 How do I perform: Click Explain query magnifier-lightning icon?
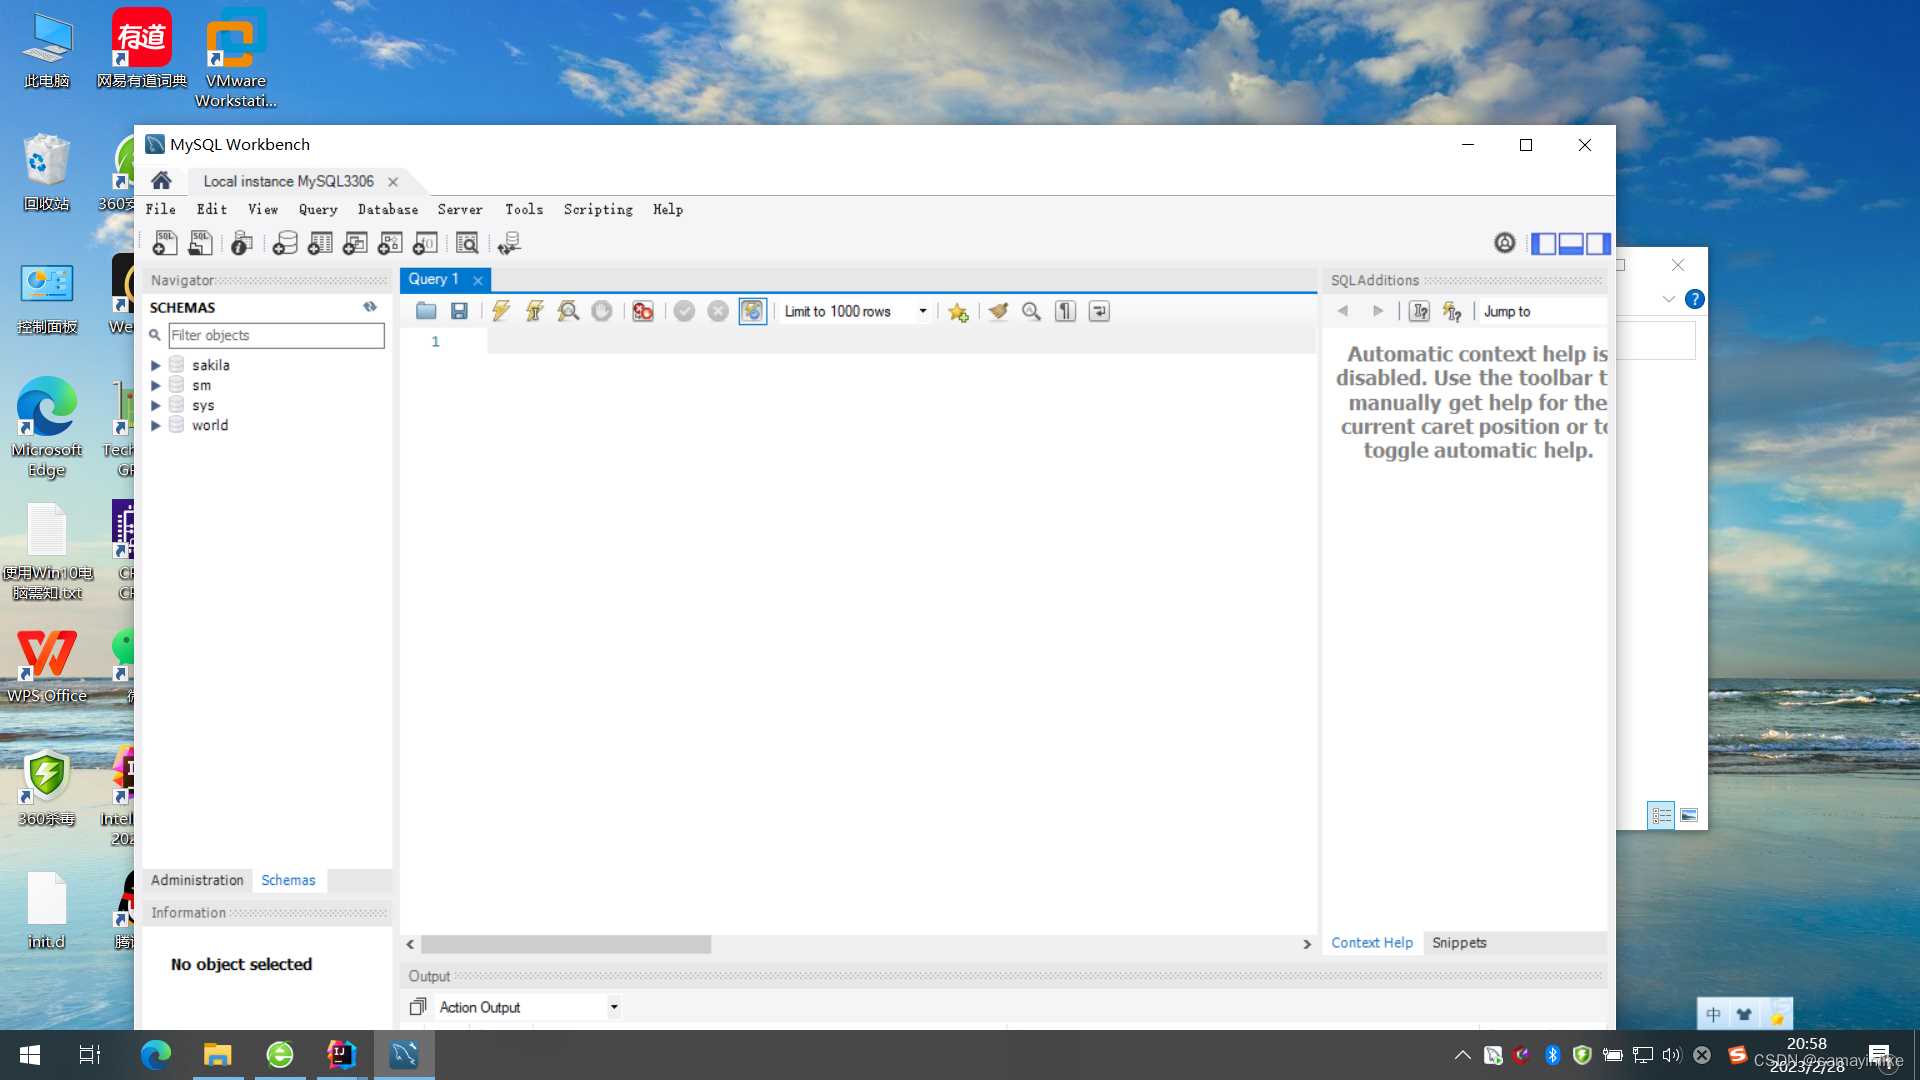point(568,311)
